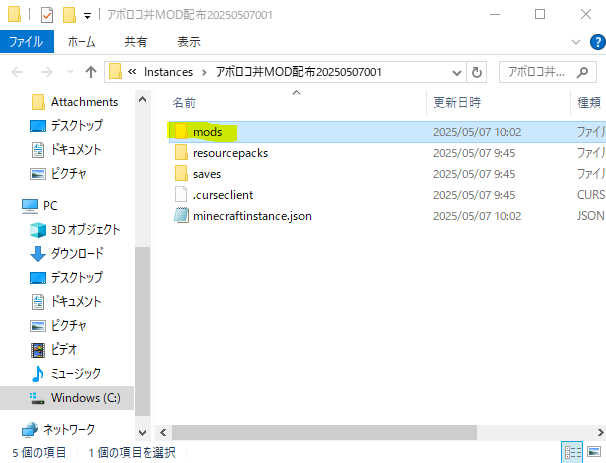Go forward with the forward arrow
This screenshot has width=606, height=463.
[47, 72]
